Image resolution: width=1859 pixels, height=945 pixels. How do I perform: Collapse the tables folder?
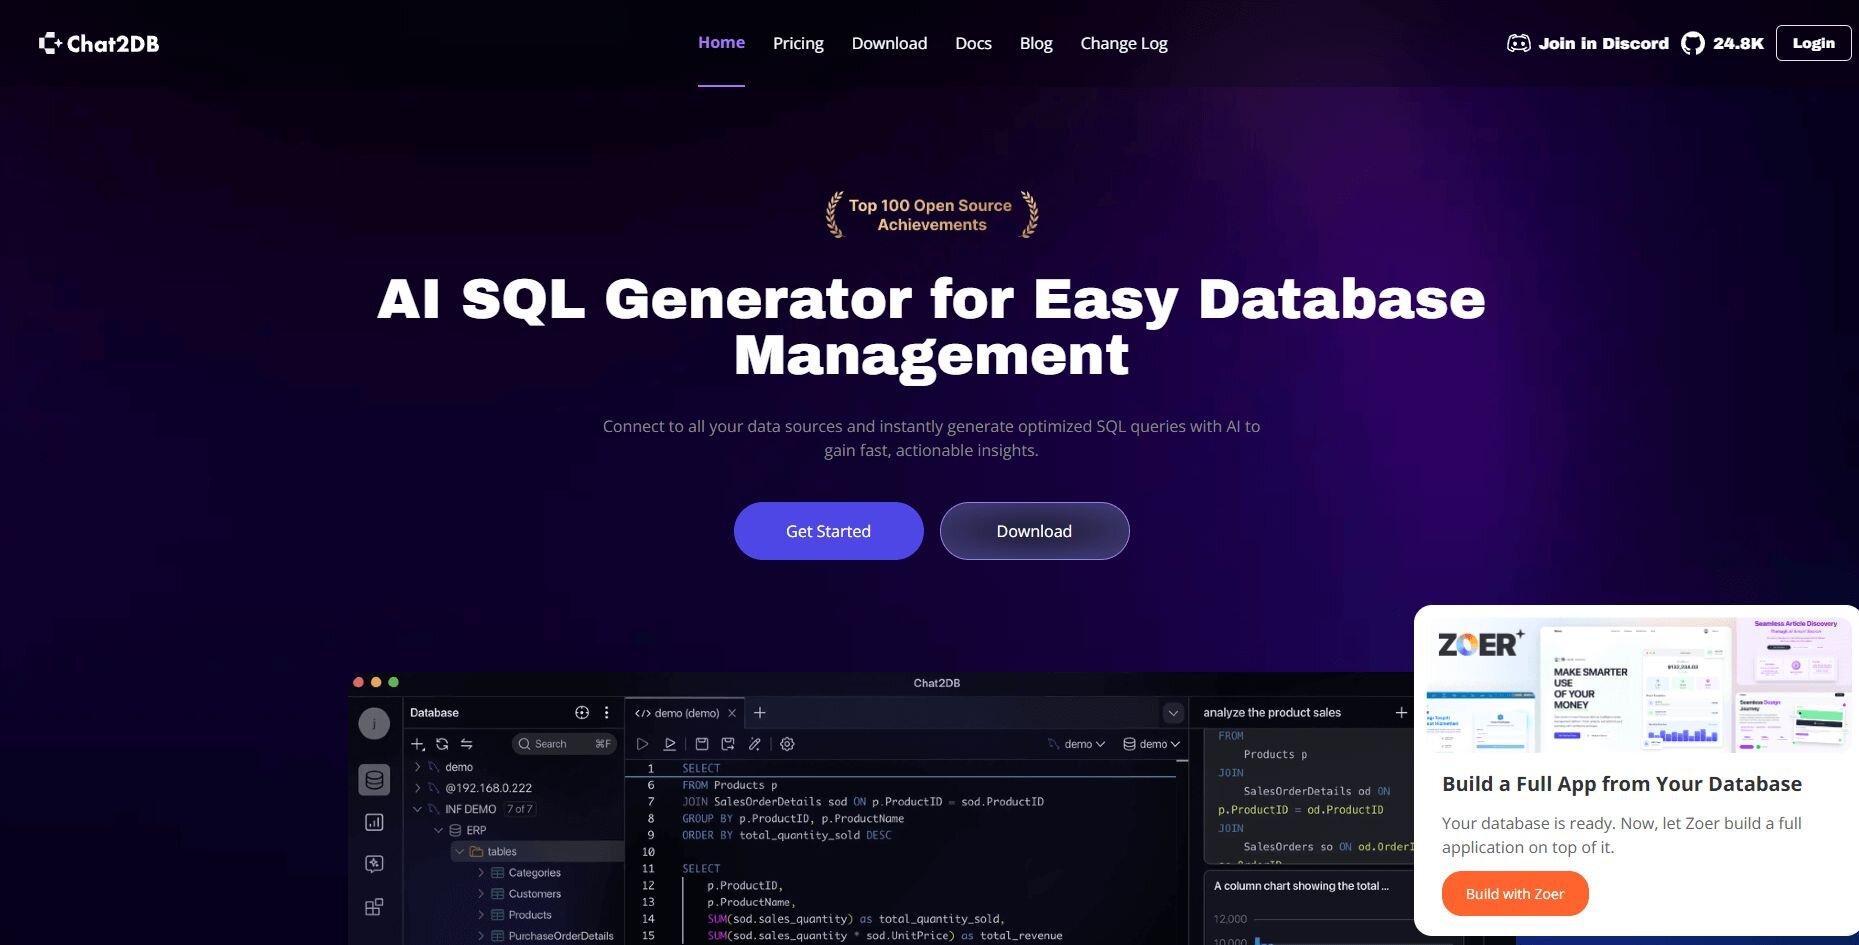click(460, 852)
